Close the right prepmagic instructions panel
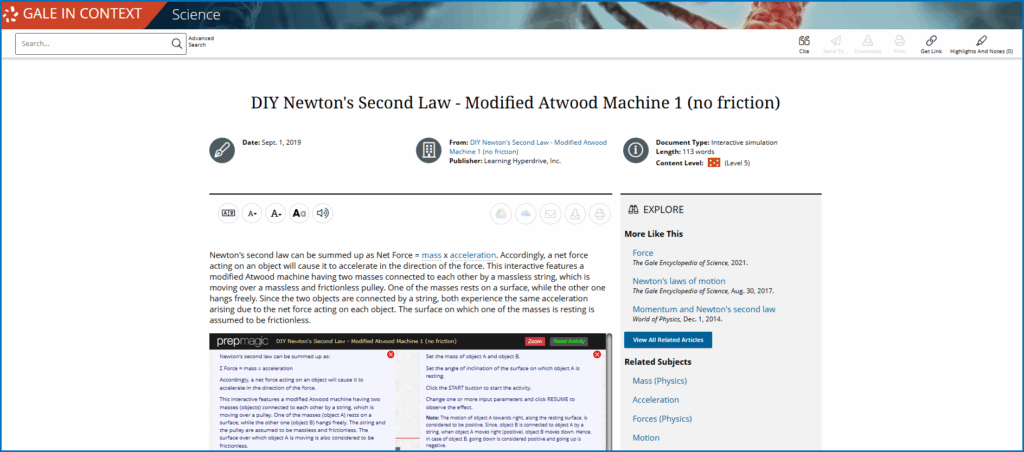This screenshot has width=1024, height=452. coord(599,355)
